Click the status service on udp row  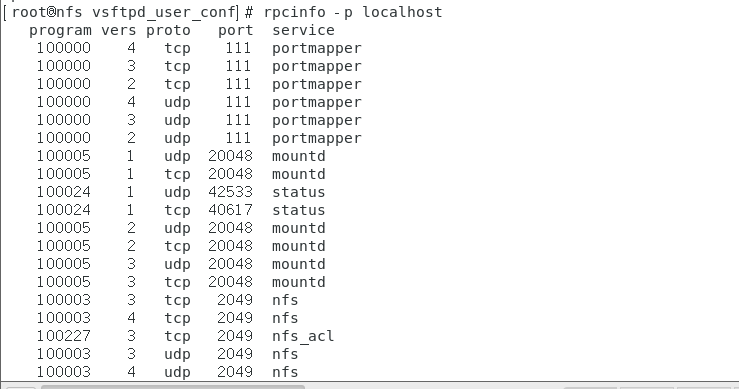[x=298, y=192]
